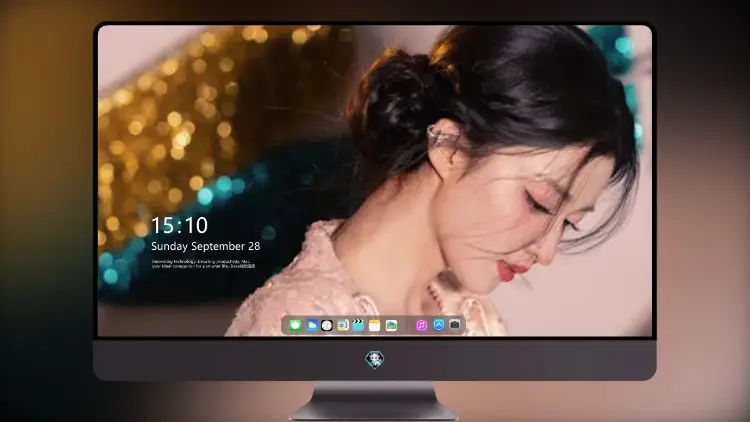Open the clapperboard video app in the dock
Viewport: 750px width, 422px height.
coord(358,325)
